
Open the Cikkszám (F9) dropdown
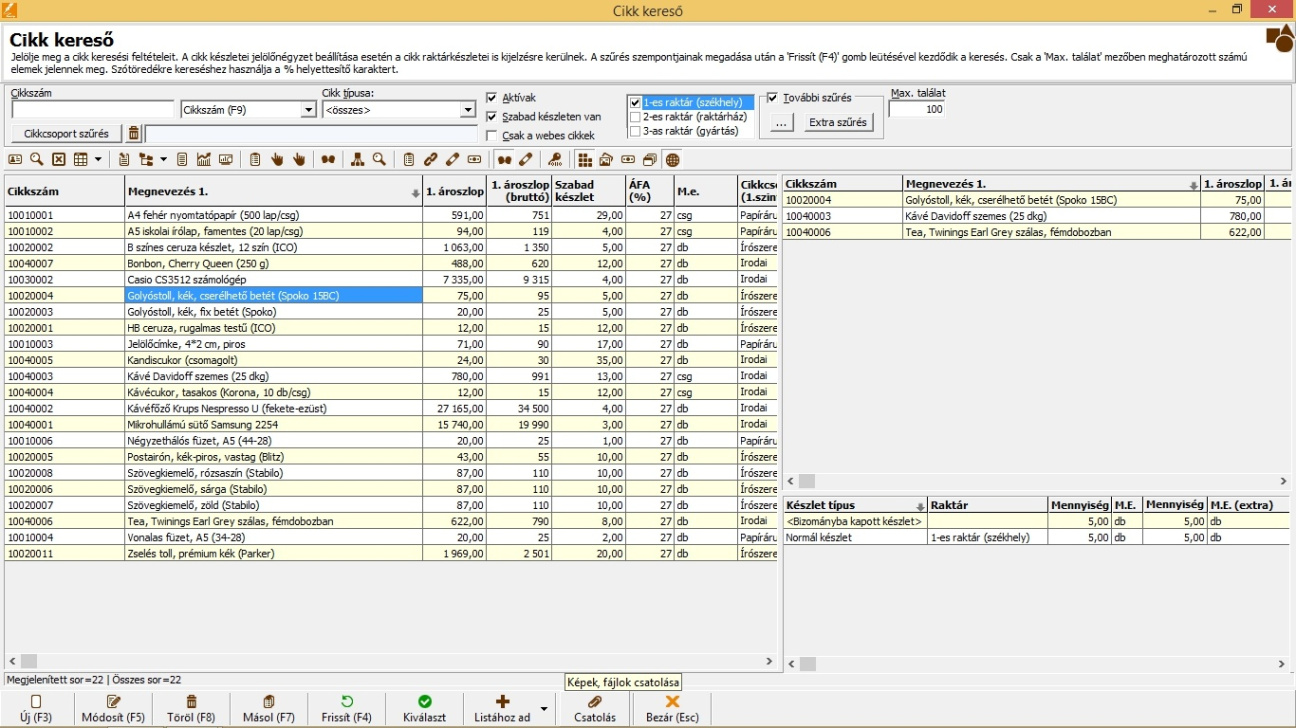(308, 110)
